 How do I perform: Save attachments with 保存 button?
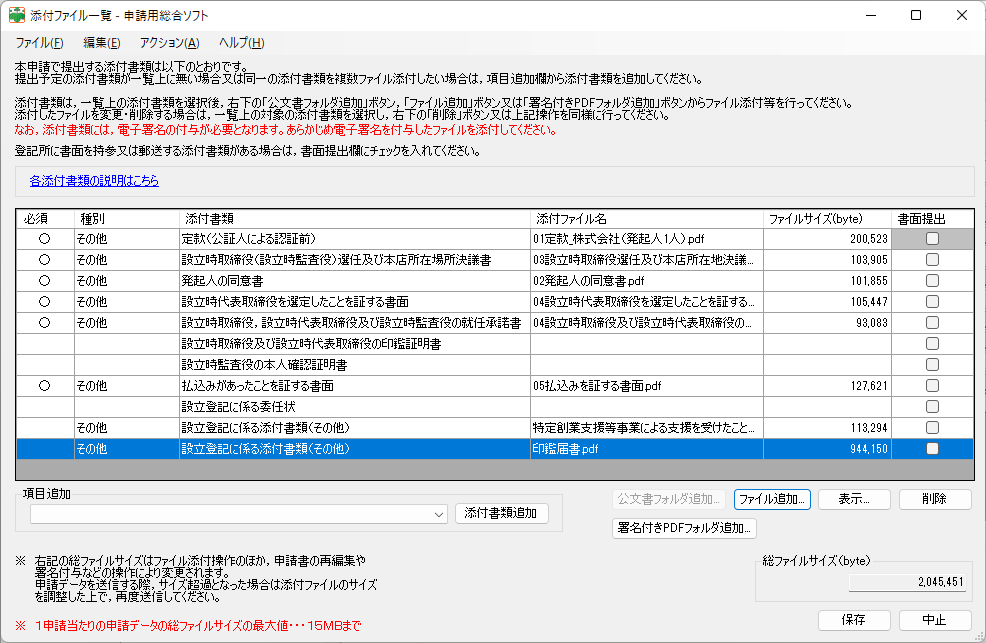(x=854, y=620)
